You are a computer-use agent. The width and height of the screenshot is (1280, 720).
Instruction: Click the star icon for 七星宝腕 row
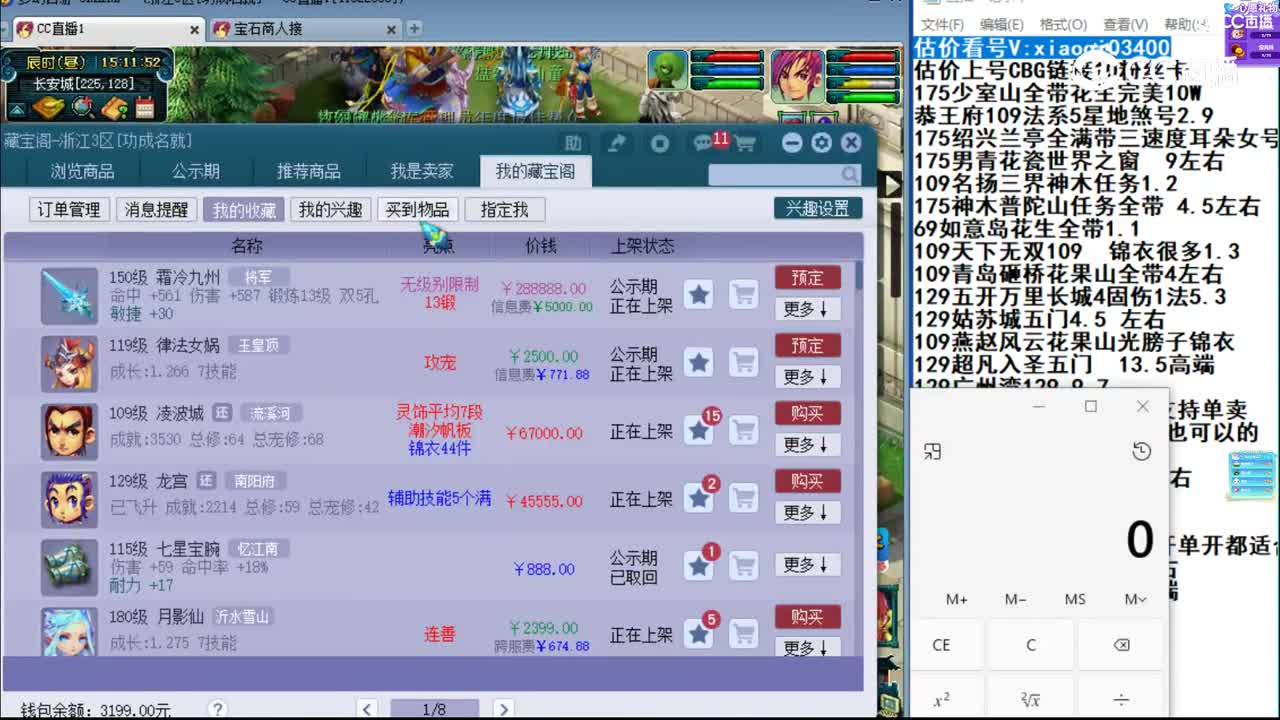pos(699,567)
